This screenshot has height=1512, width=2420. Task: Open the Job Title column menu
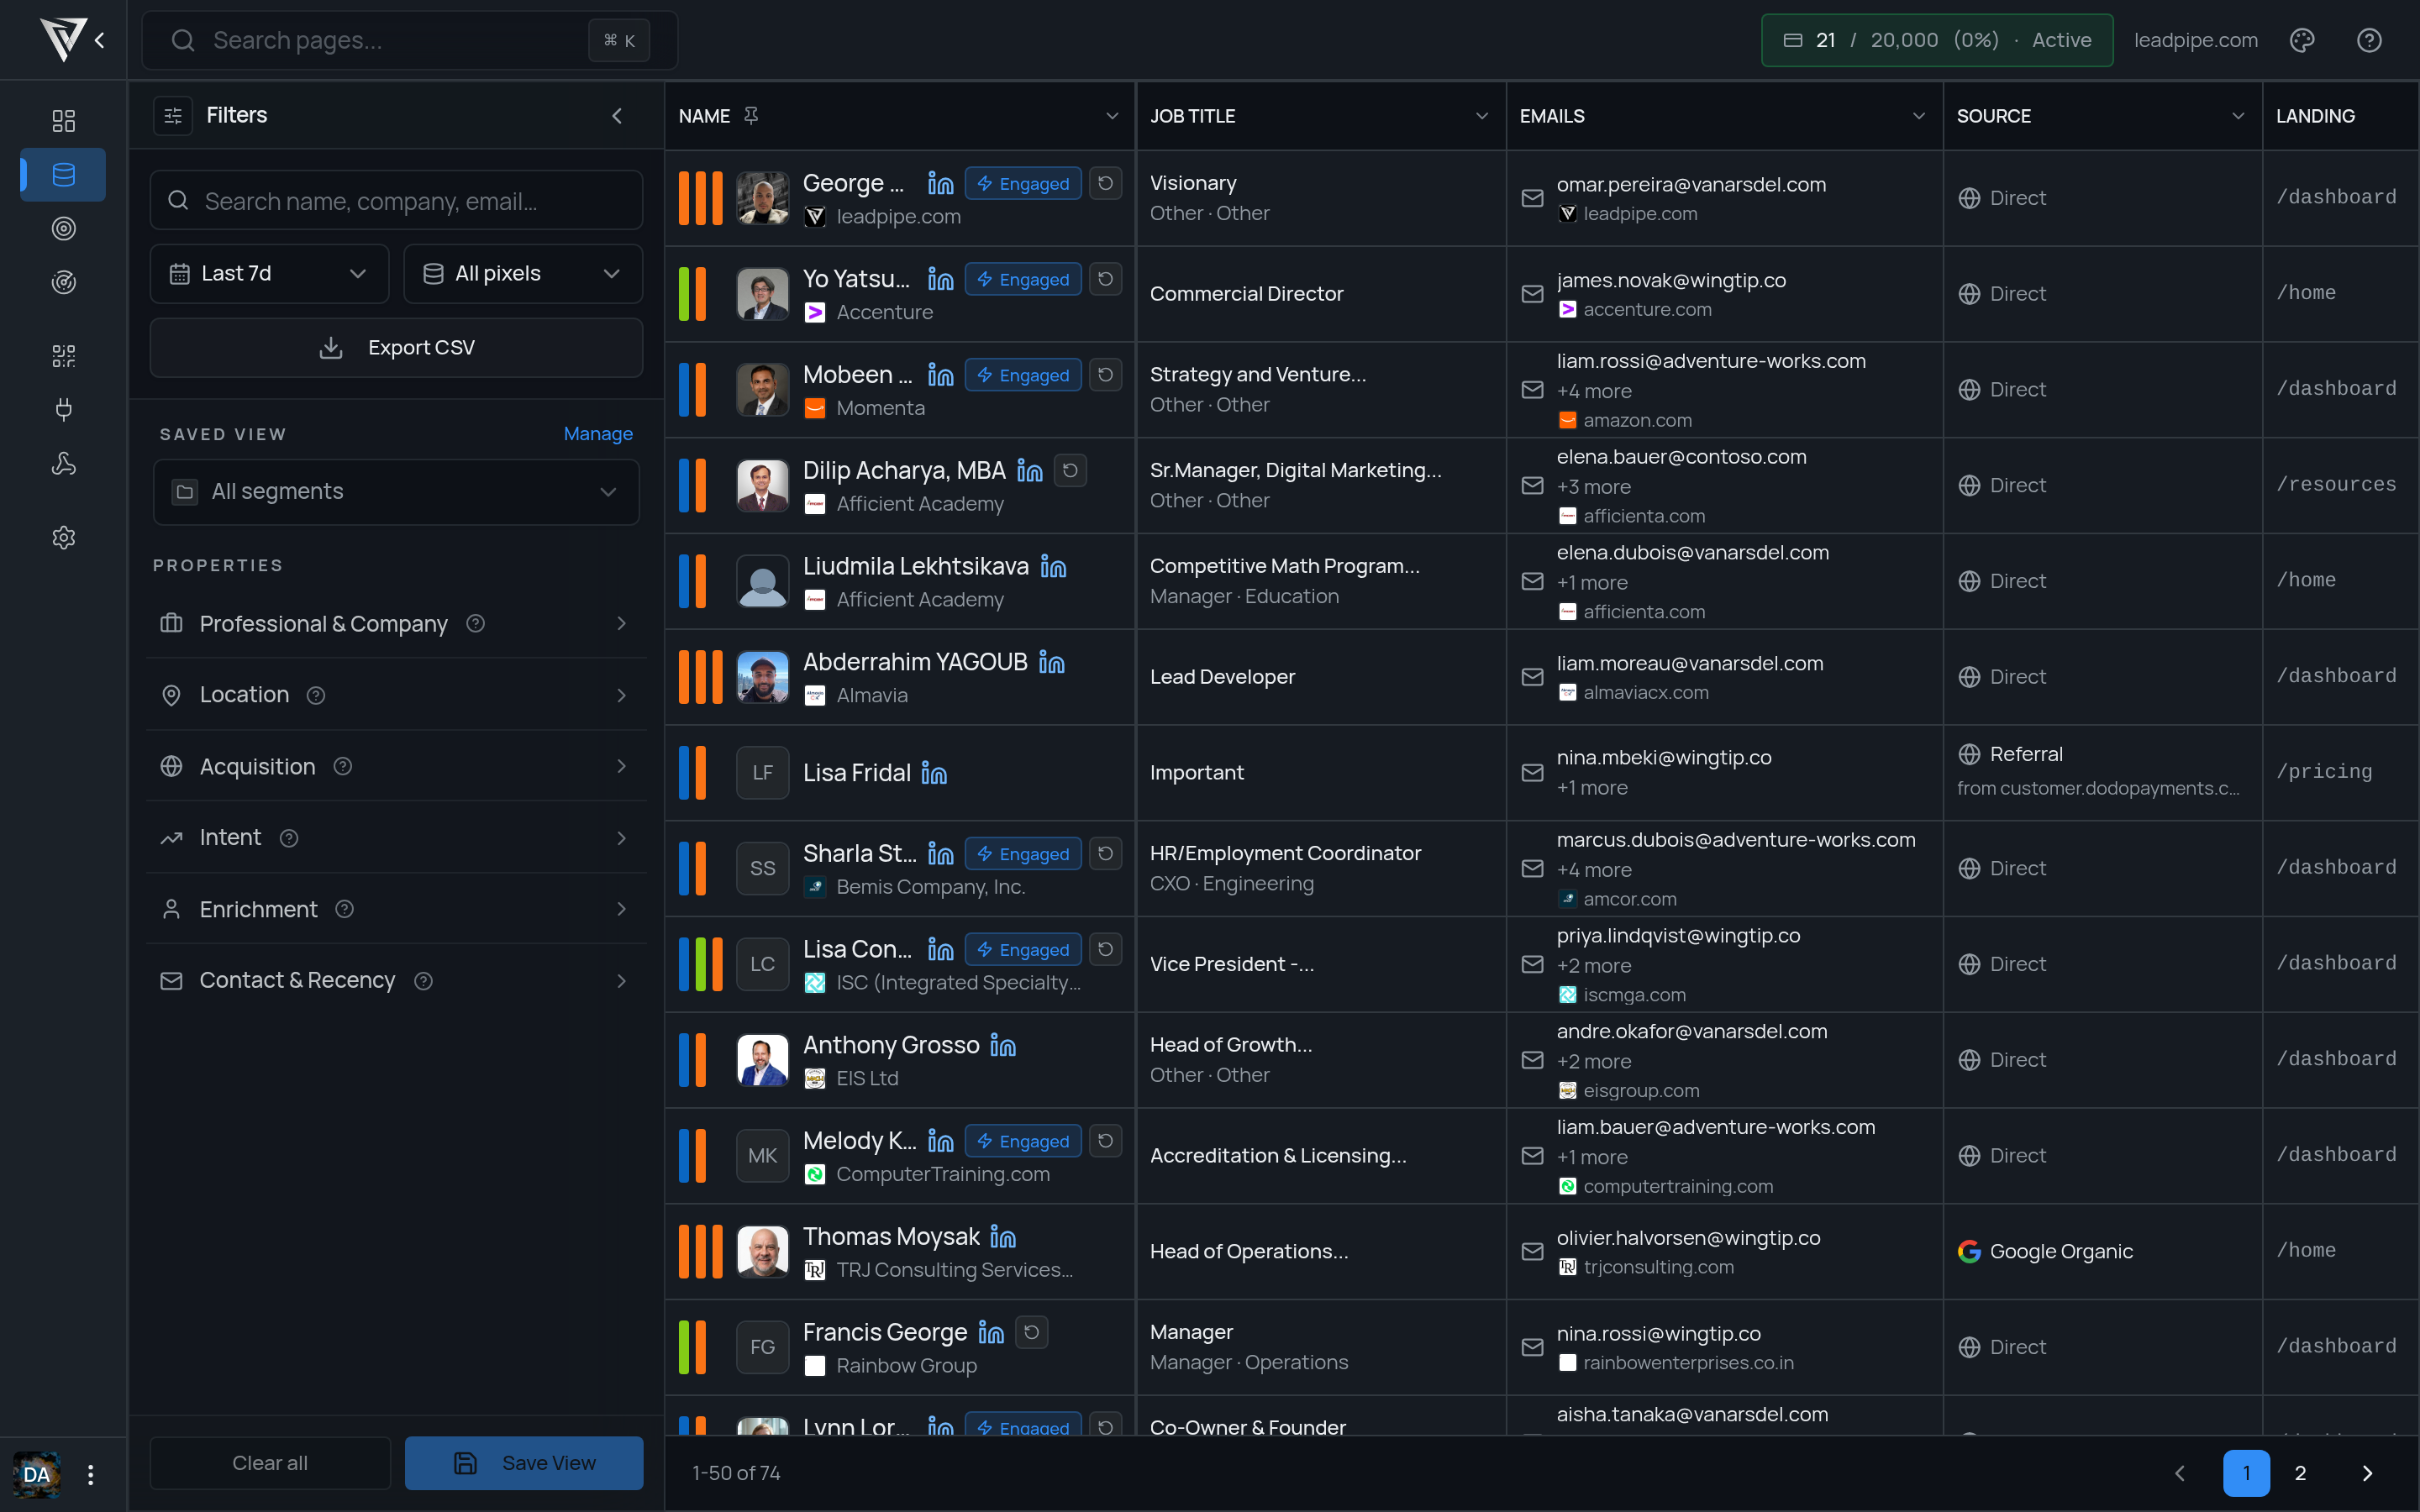click(x=1482, y=116)
